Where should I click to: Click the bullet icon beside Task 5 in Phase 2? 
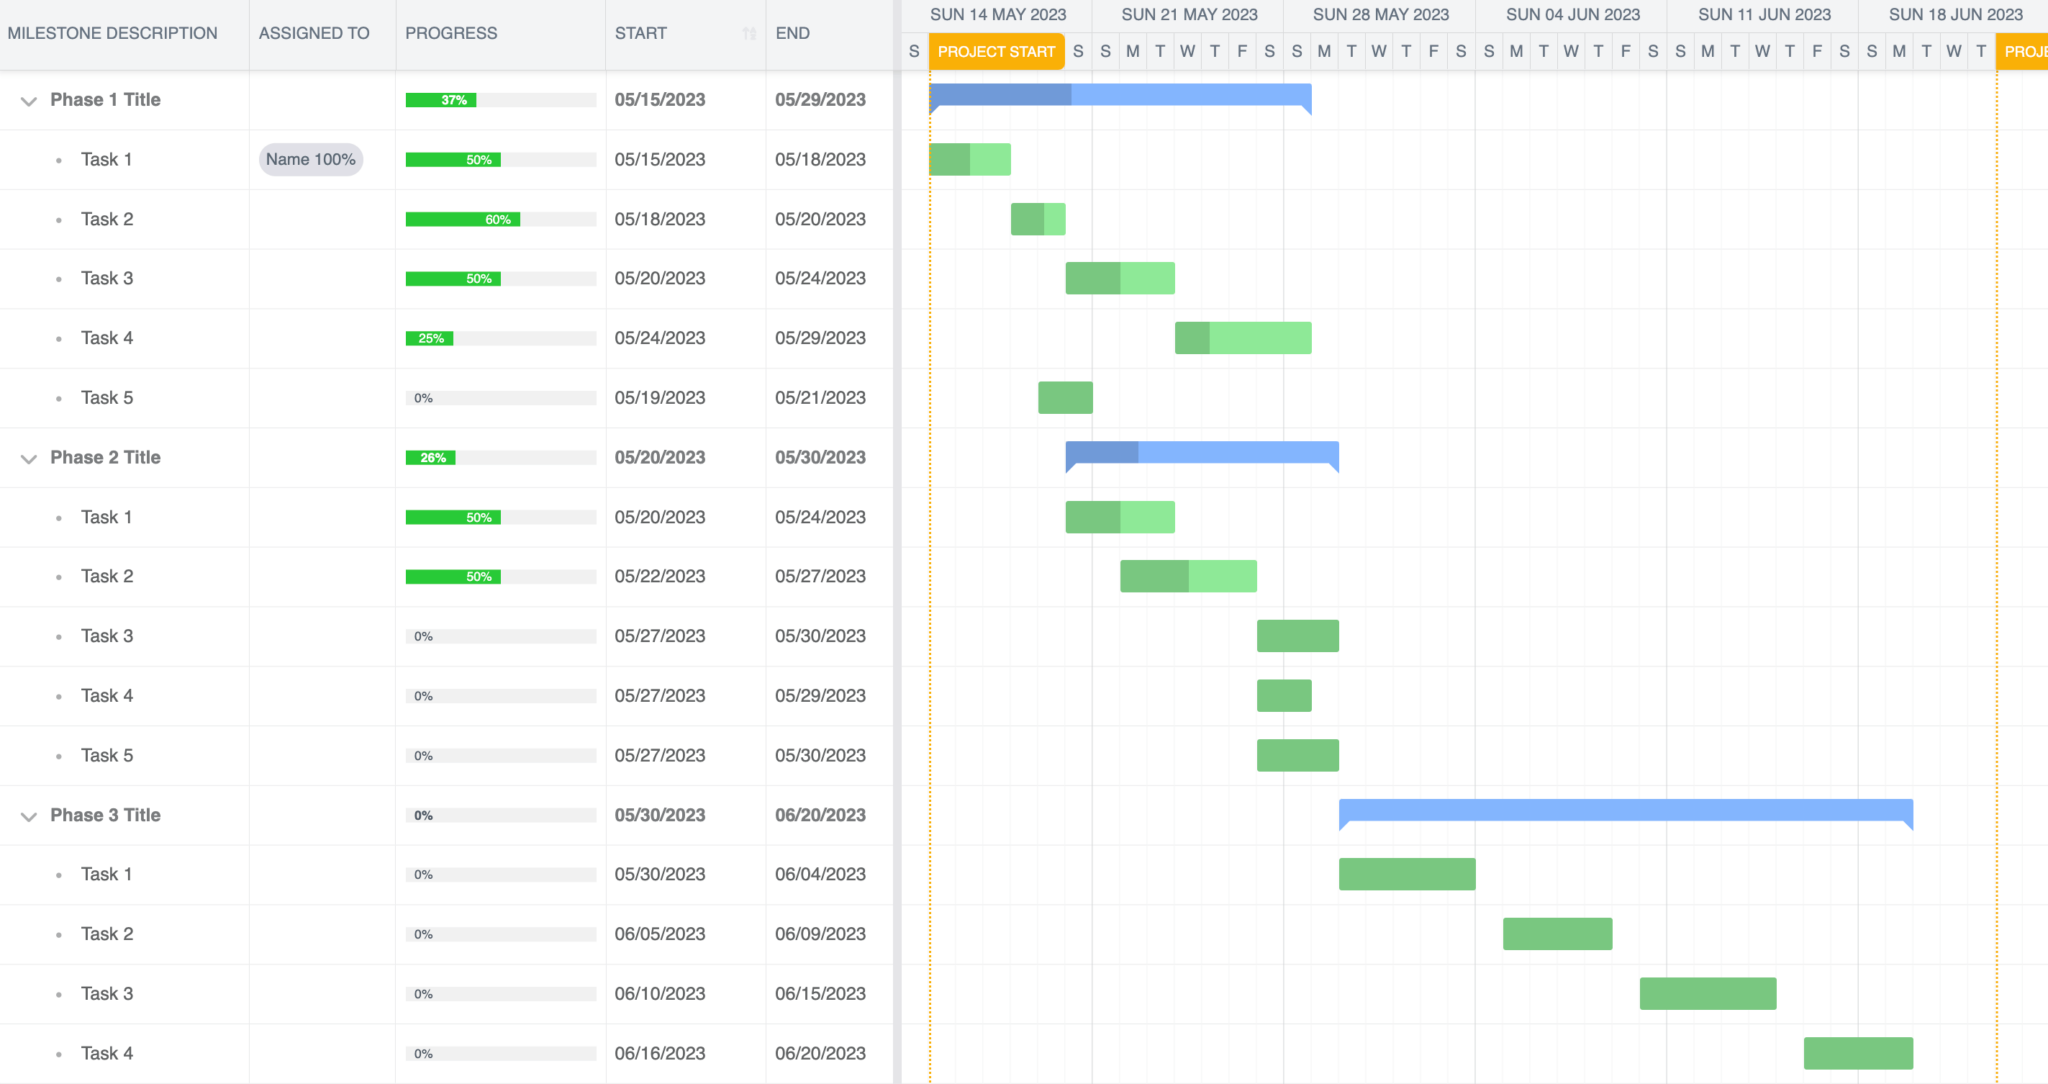59,755
